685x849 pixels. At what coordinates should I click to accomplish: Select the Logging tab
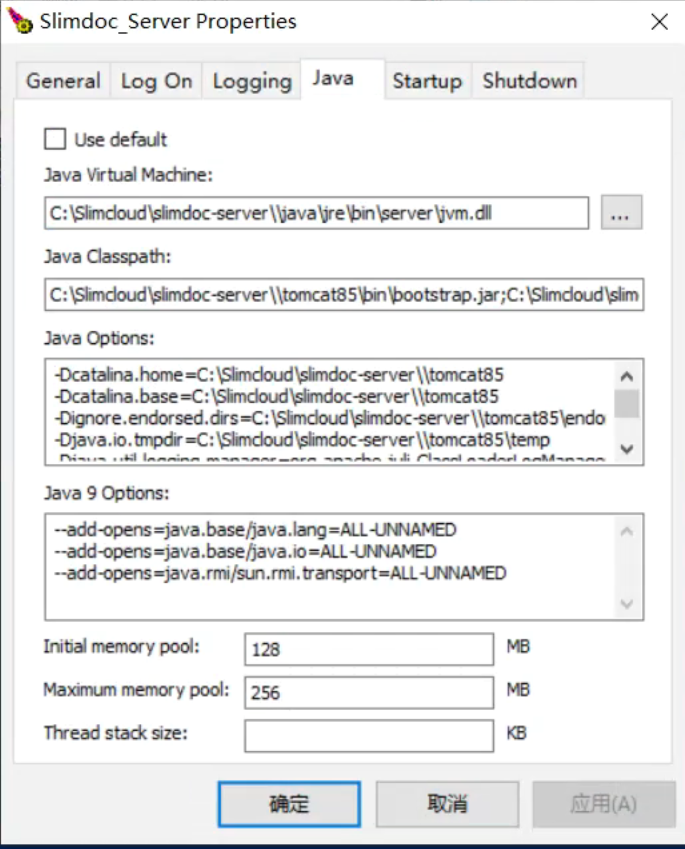252,81
